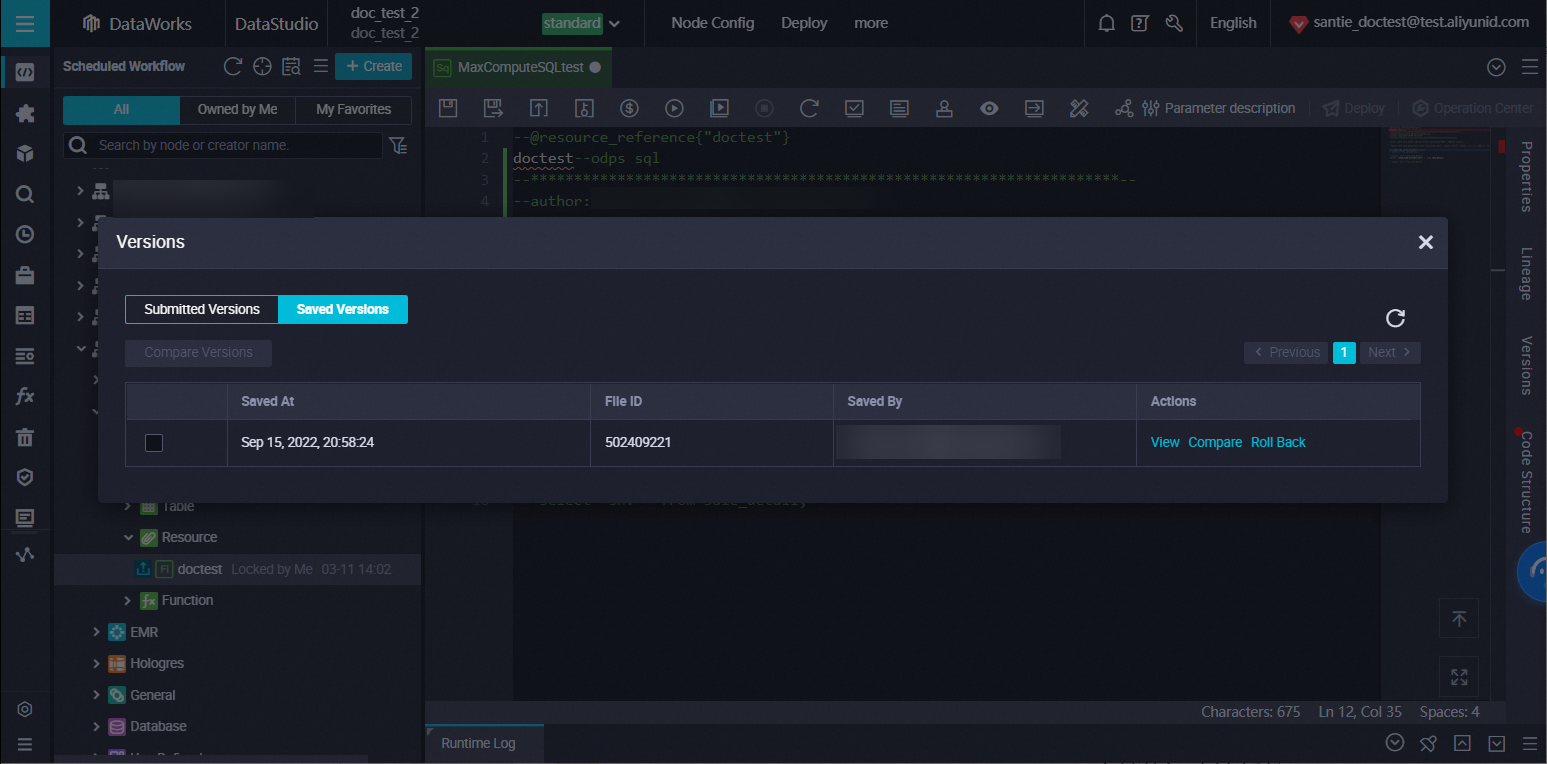Click the arrow-in-box toolbar icon
This screenshot has width=1547, height=764.
pyautogui.click(x=1034, y=108)
